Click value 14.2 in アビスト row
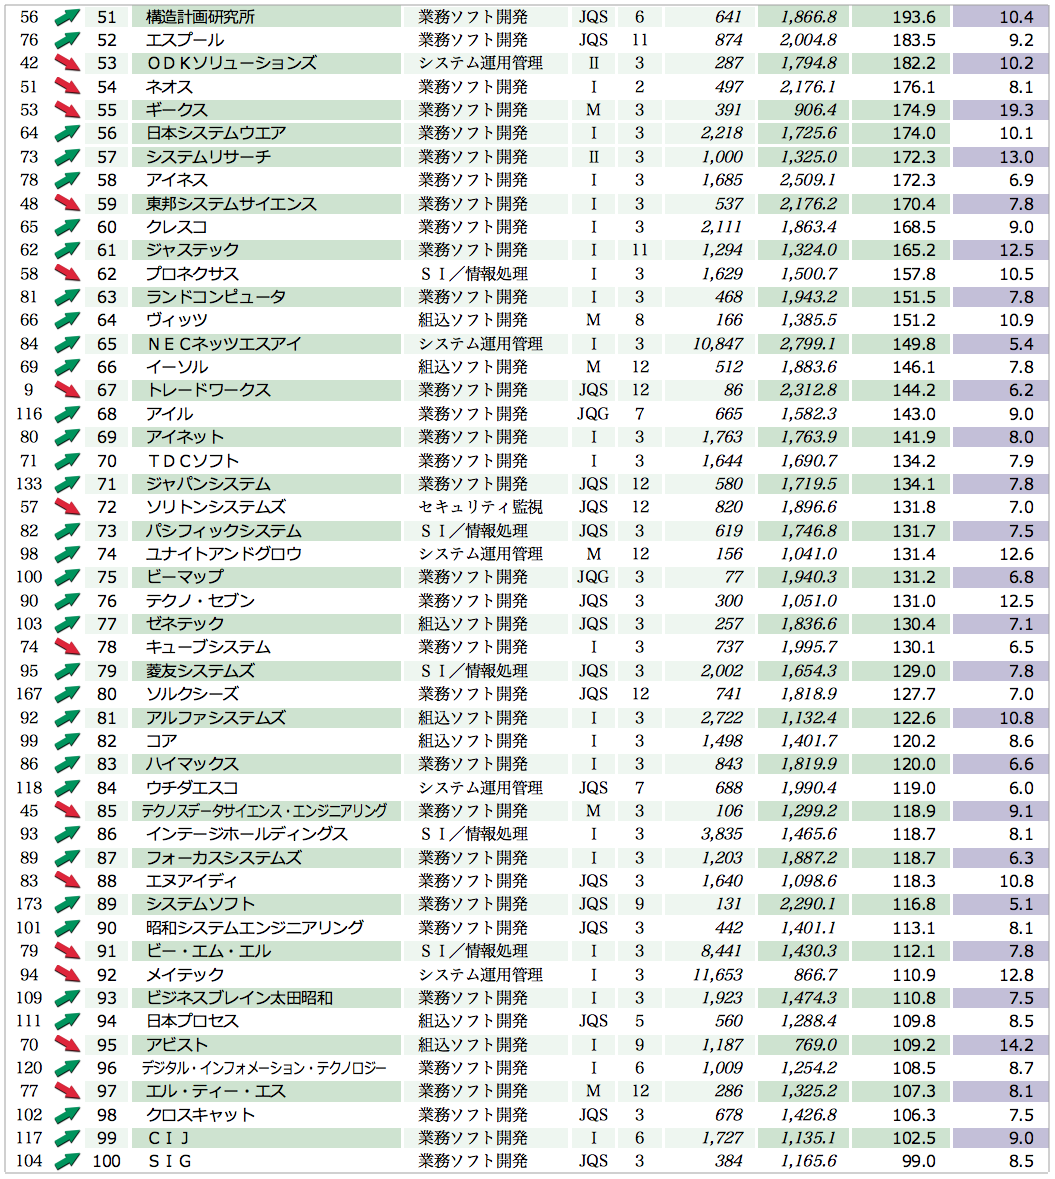This screenshot has width=1055, height=1179. coord(1017,1044)
